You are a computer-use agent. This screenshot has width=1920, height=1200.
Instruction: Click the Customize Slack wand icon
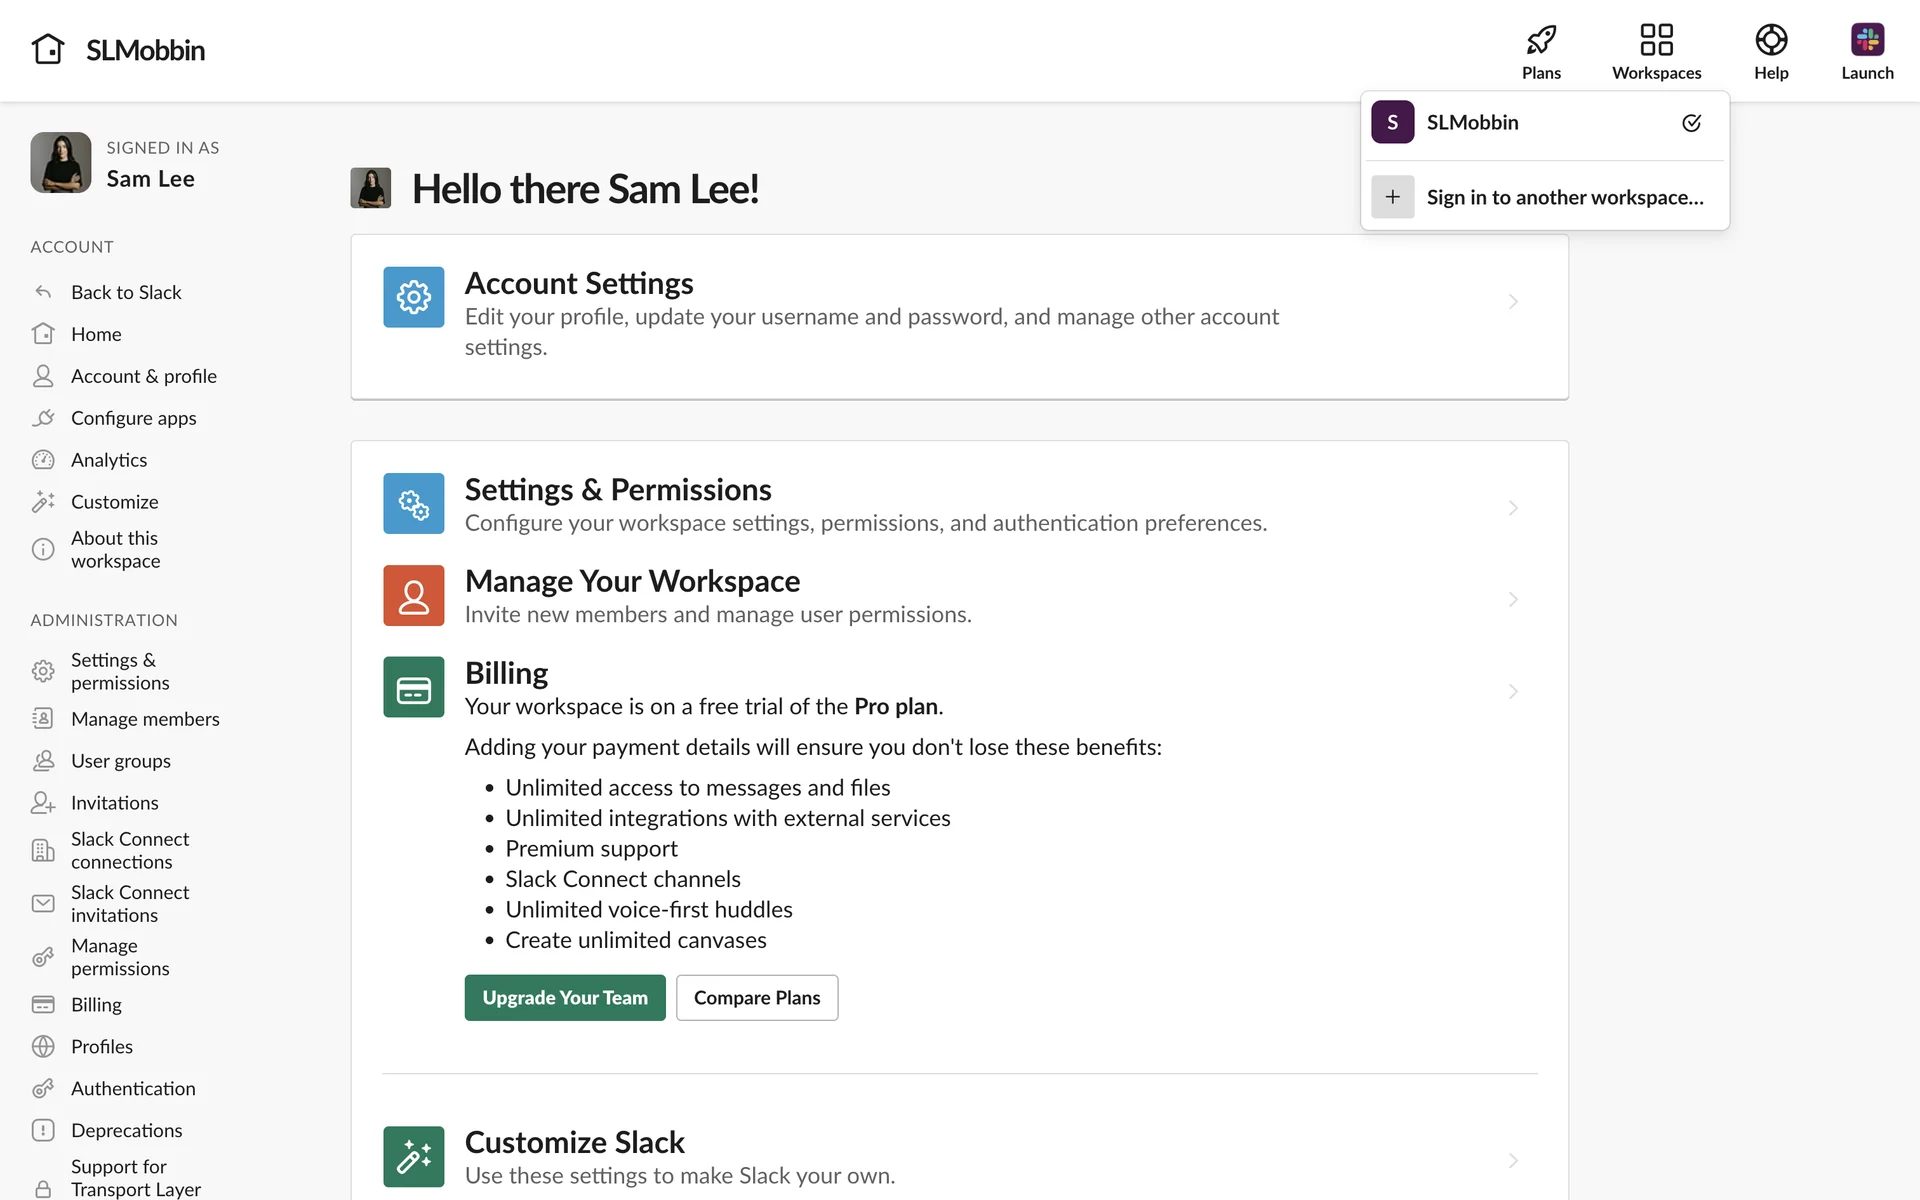click(413, 1157)
